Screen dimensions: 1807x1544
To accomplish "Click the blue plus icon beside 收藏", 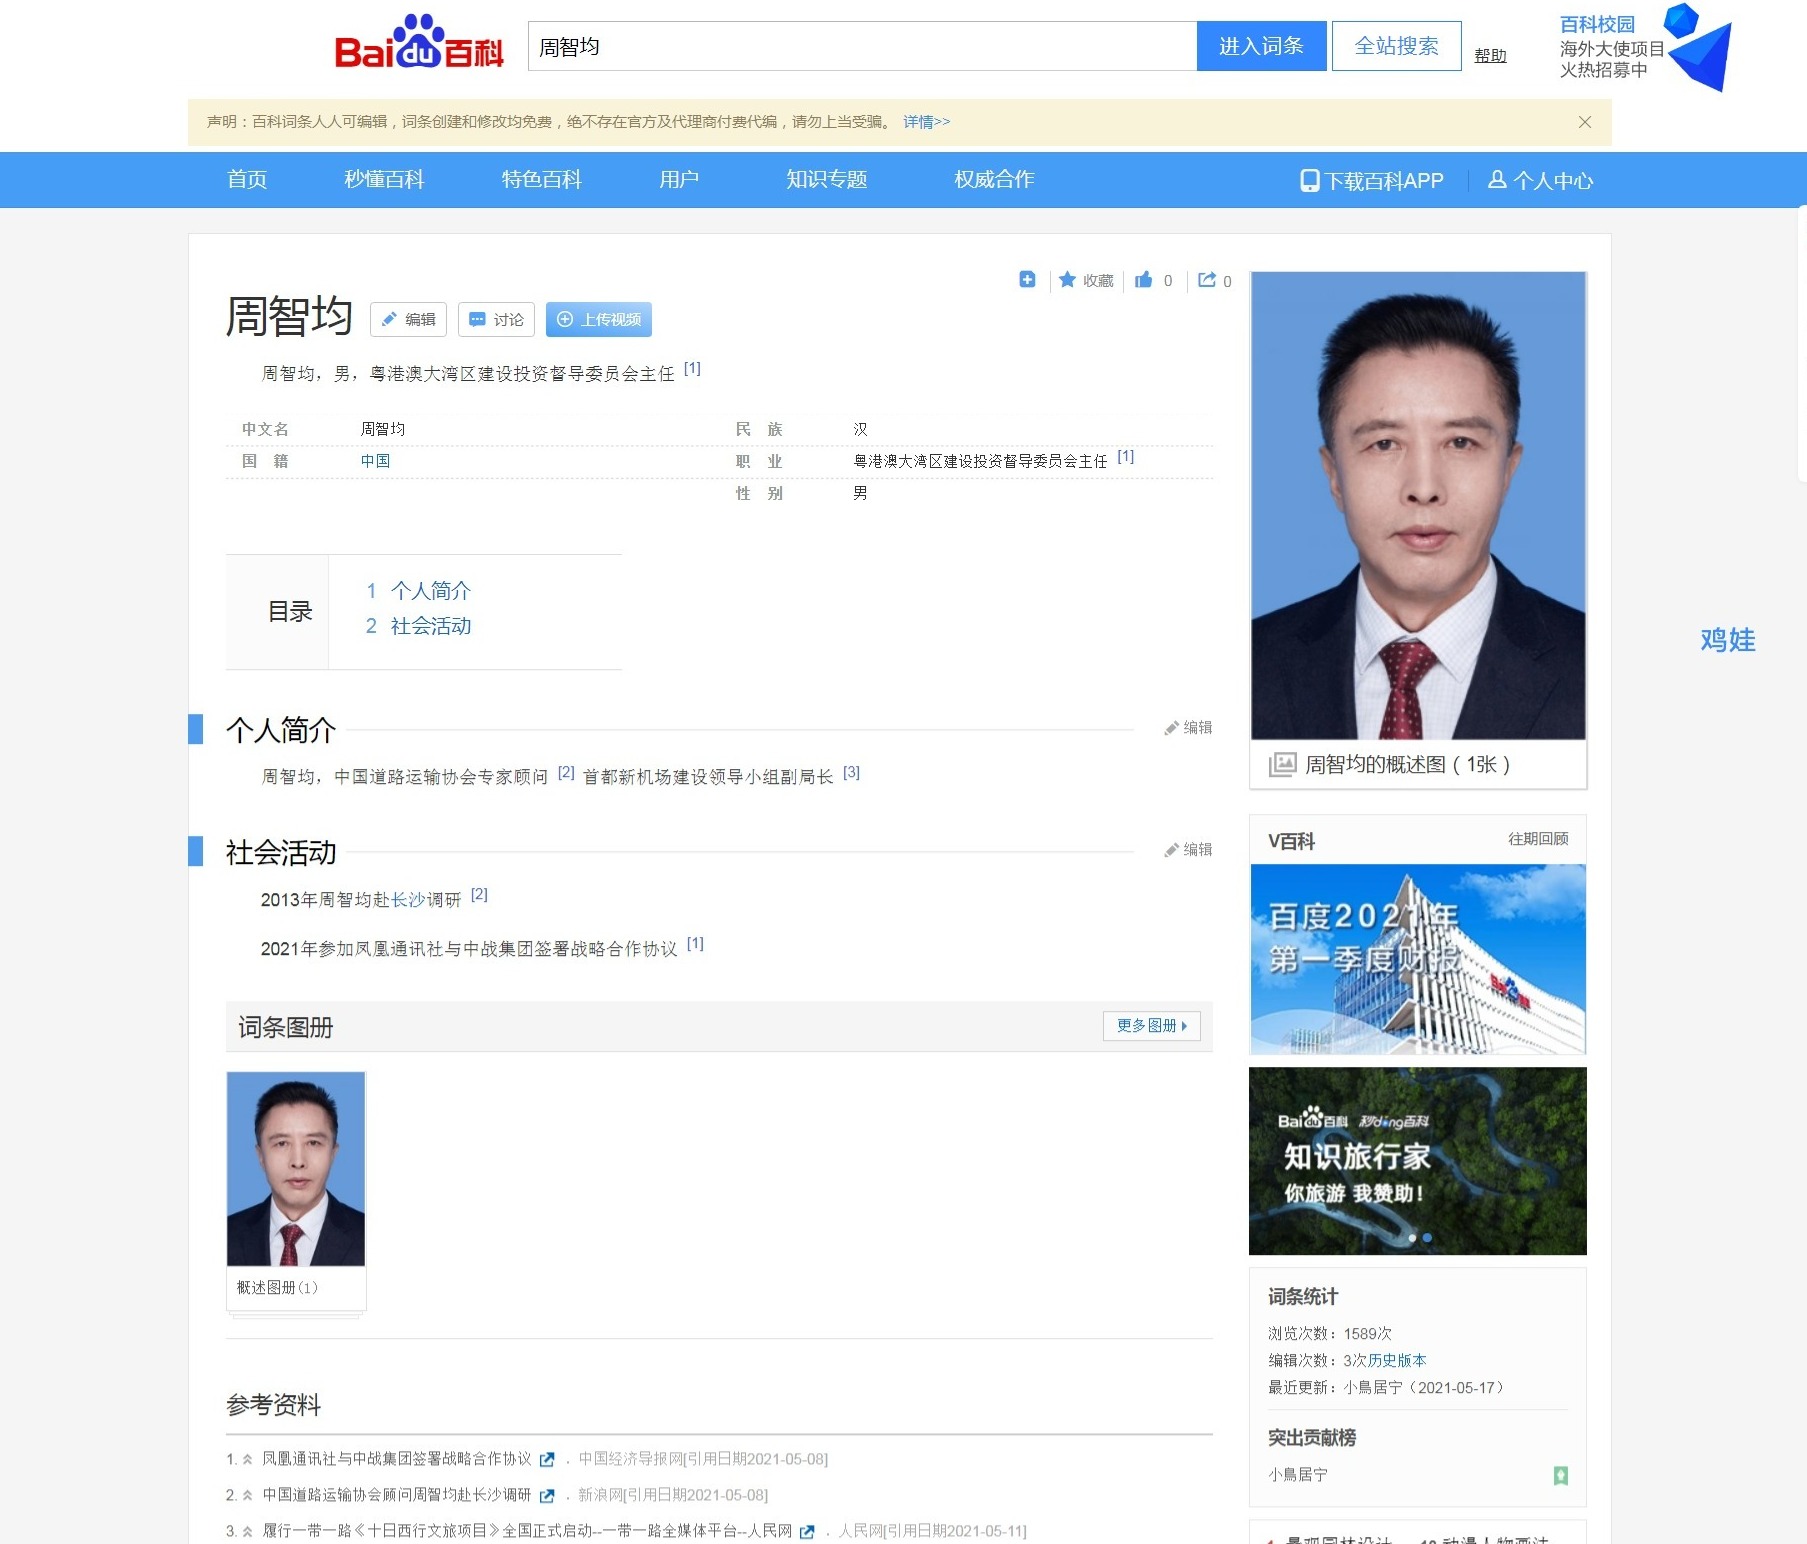I will click(x=1027, y=280).
